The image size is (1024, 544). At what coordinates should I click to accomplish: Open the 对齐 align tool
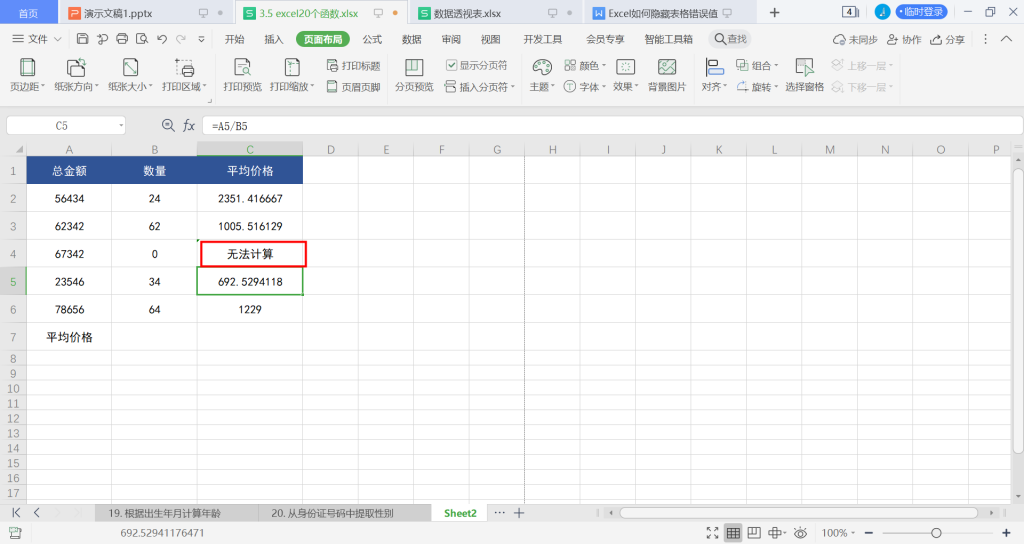(714, 75)
